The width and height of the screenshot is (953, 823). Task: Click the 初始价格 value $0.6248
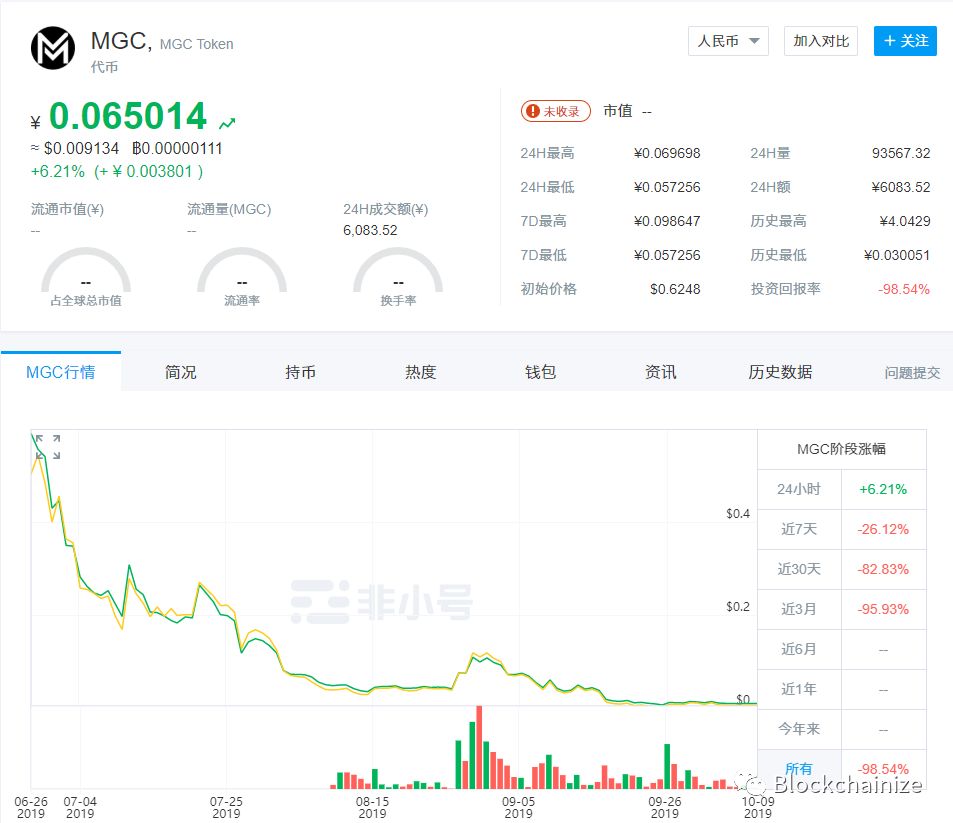pos(675,289)
